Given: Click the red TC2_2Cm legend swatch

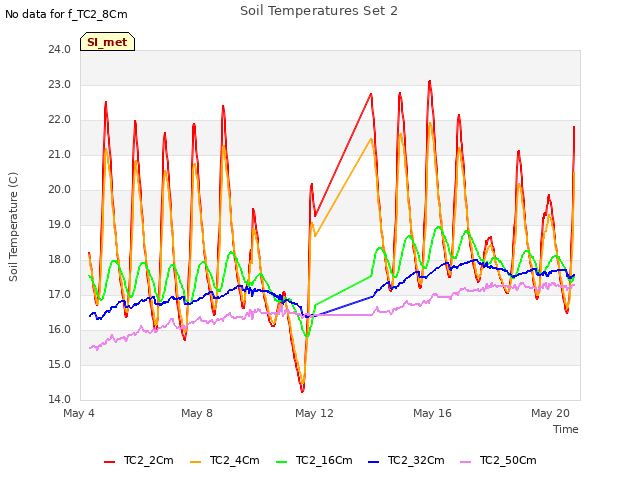Looking at the screenshot, I should point(109,462).
